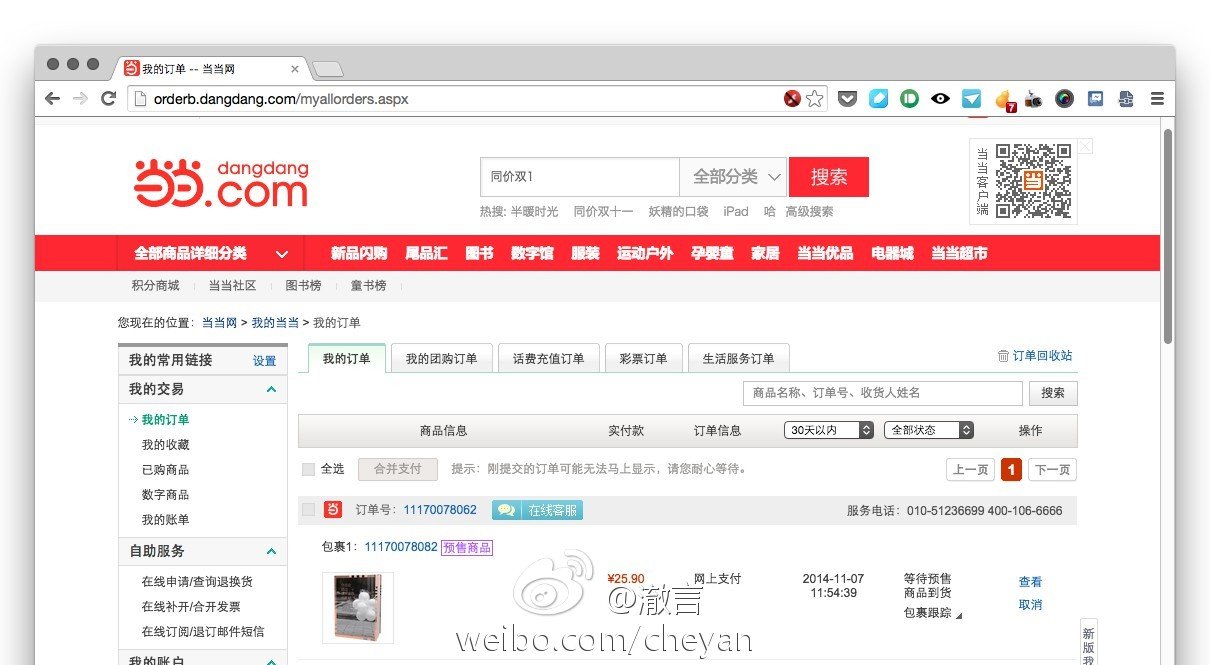This screenshot has height=665, width=1210.
Task: Switch to the 我的团购订单 tab
Action: pos(441,357)
